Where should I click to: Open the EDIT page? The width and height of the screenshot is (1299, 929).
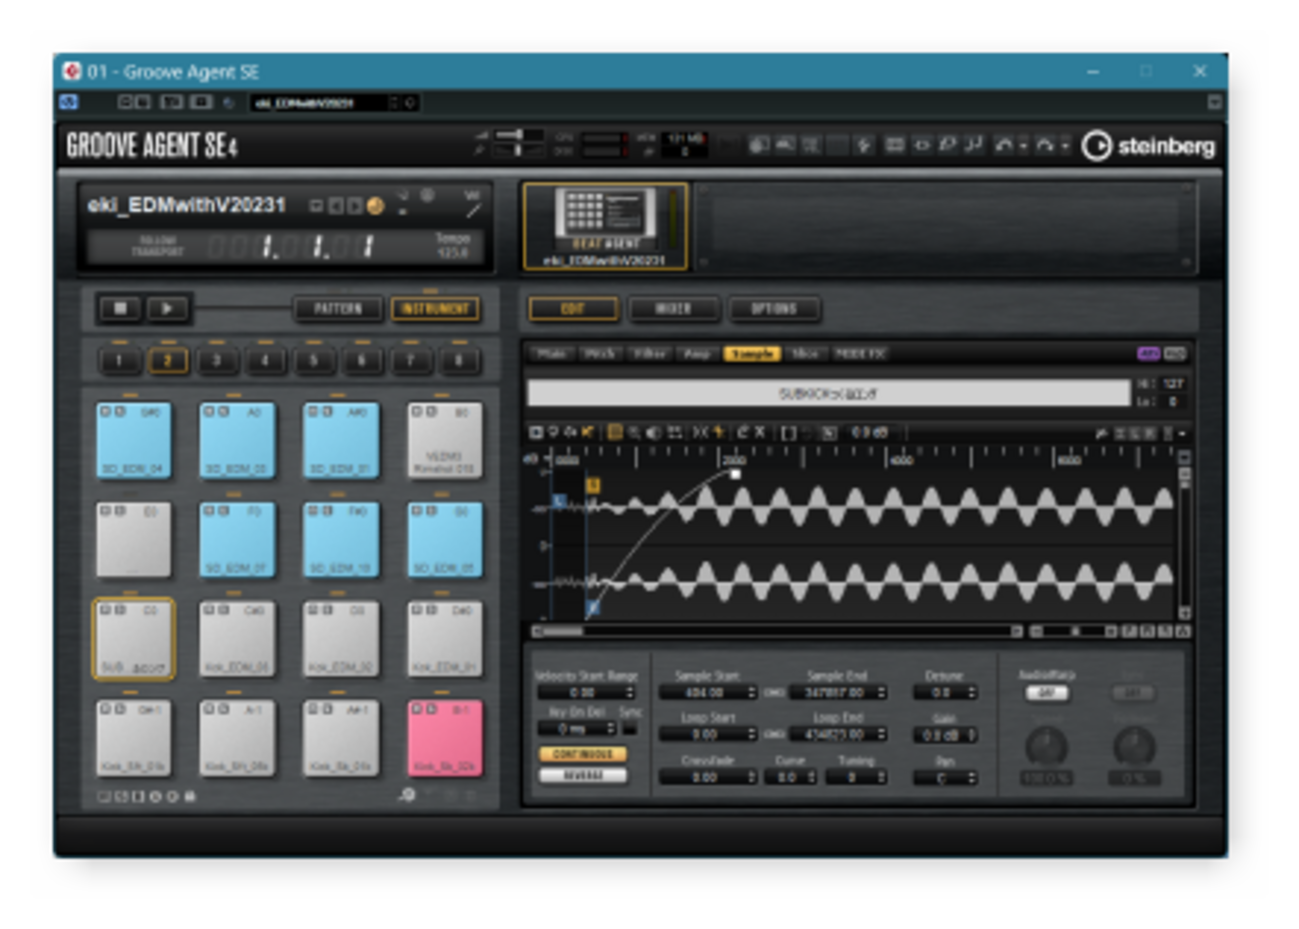573,309
